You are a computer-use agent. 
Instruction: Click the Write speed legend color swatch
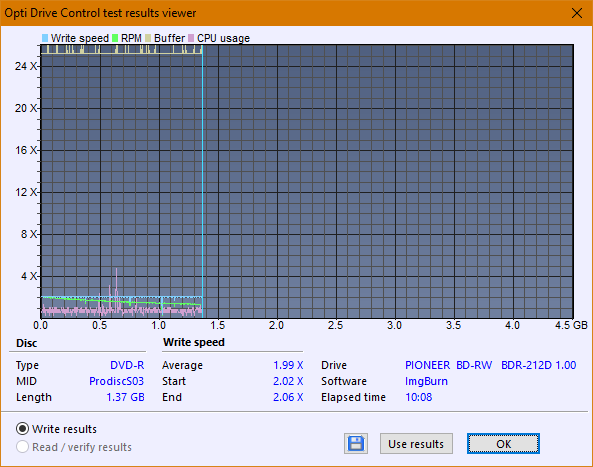(45, 38)
